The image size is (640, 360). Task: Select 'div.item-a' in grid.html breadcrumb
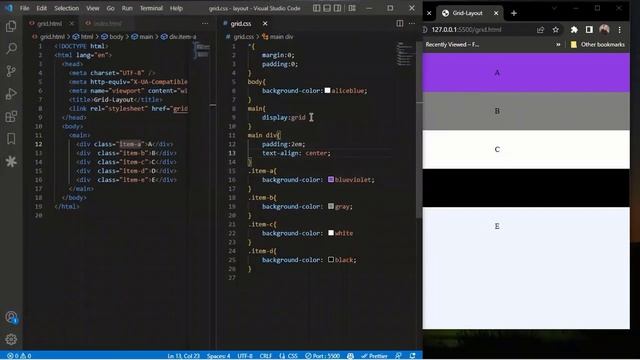click(x=182, y=37)
